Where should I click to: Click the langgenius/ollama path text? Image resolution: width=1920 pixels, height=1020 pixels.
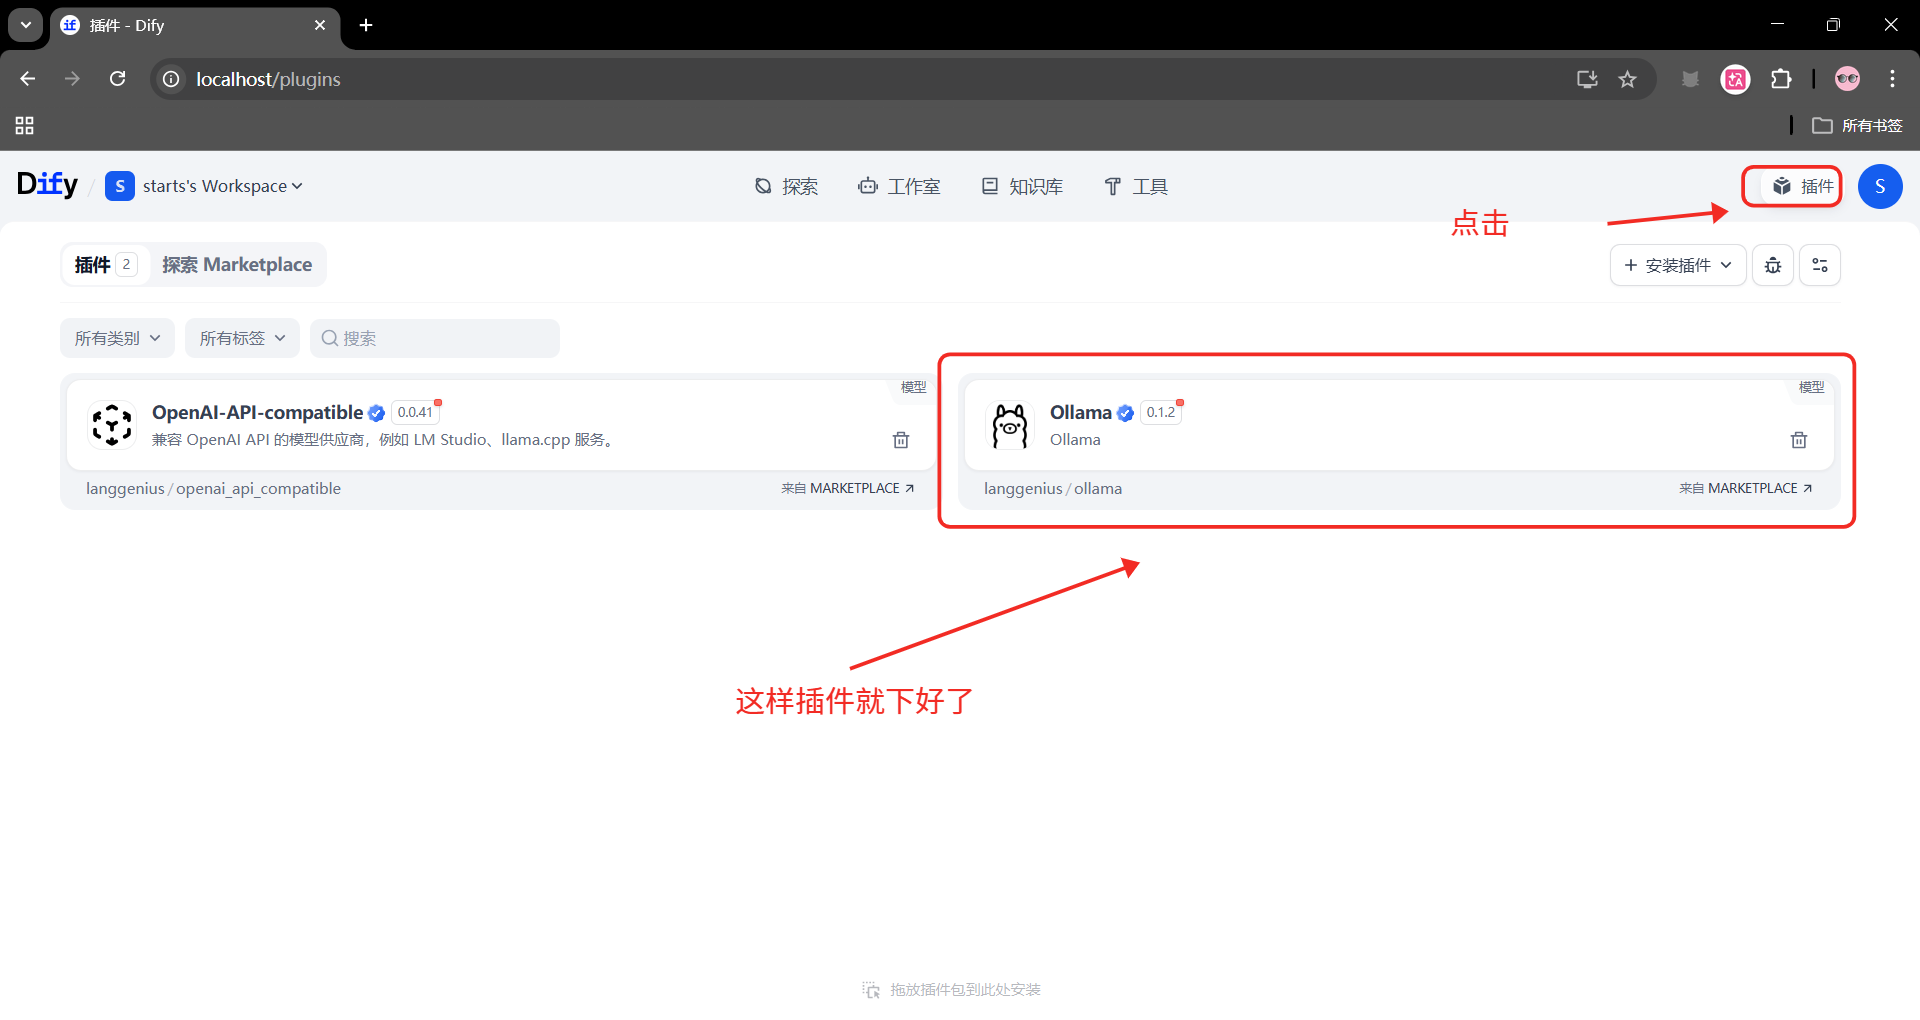pos(1053,488)
